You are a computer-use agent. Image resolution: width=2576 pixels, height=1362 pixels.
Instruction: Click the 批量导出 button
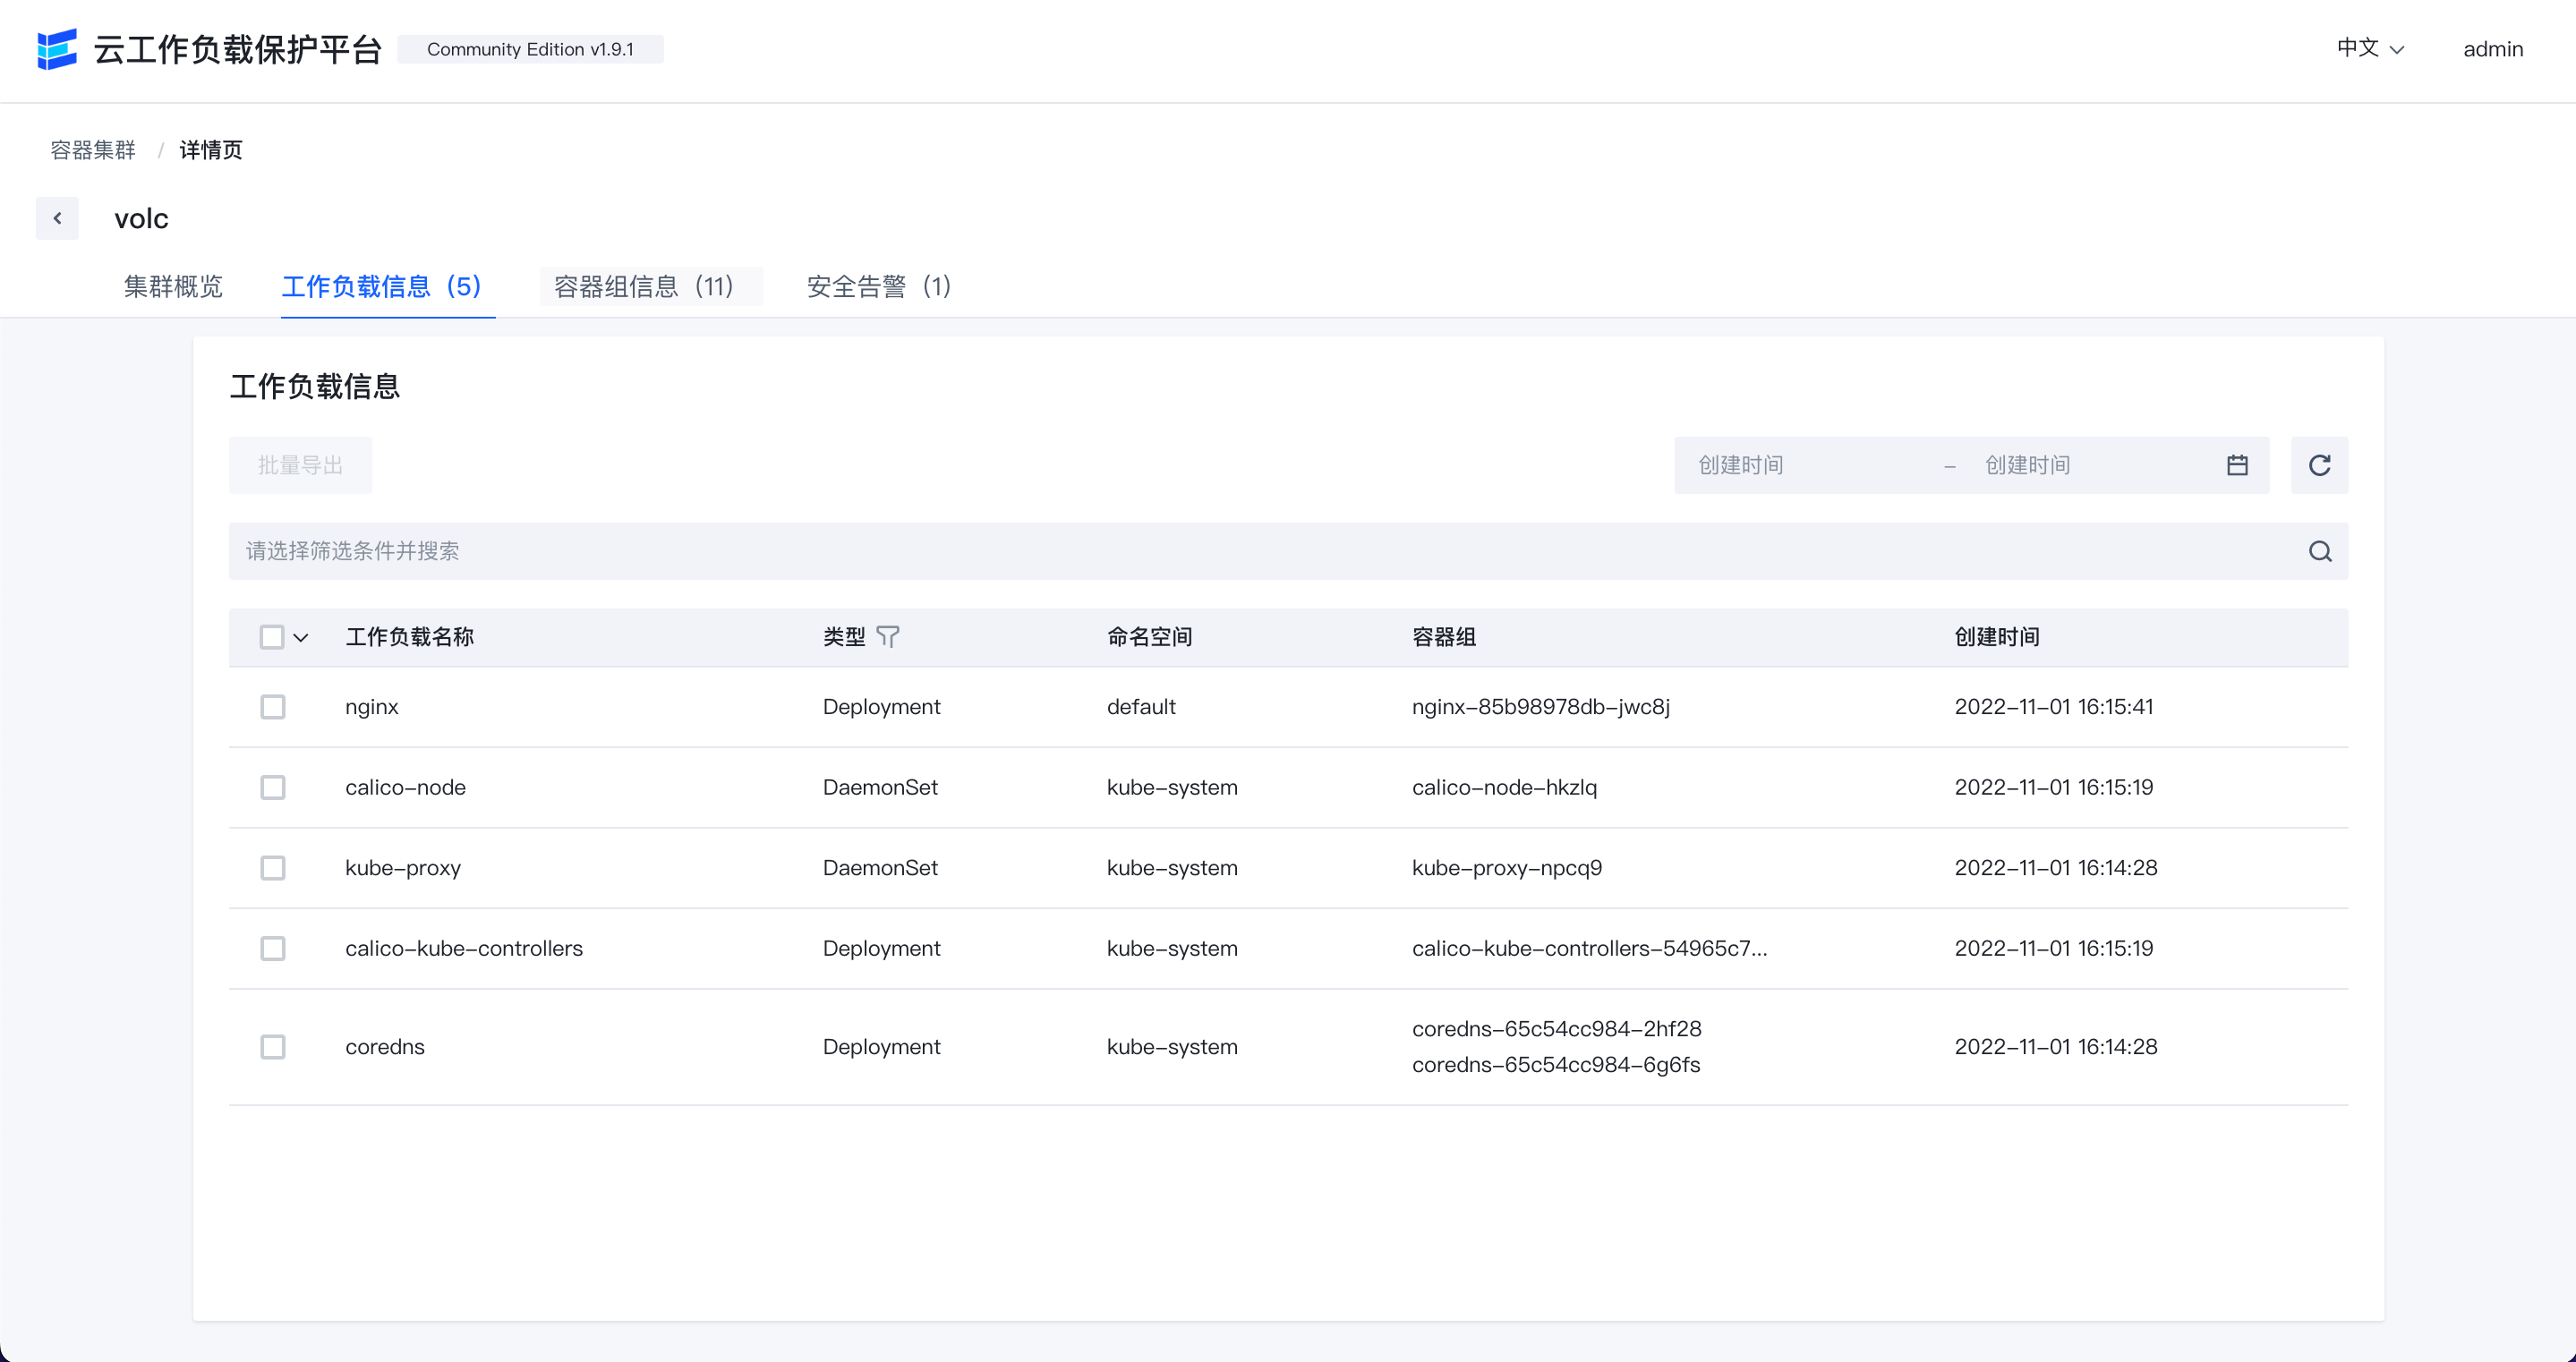tap(300, 465)
